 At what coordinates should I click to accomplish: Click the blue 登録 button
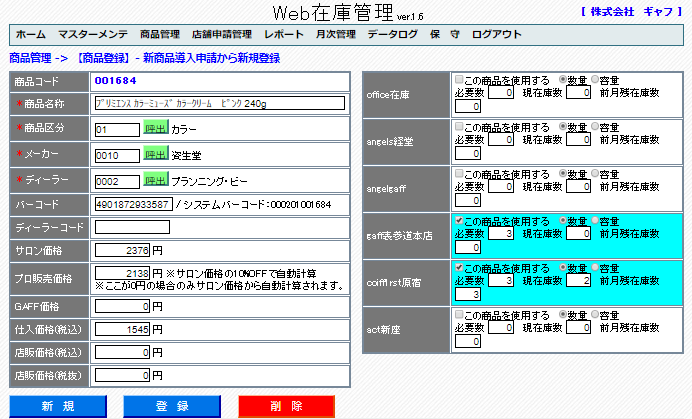tap(172, 406)
